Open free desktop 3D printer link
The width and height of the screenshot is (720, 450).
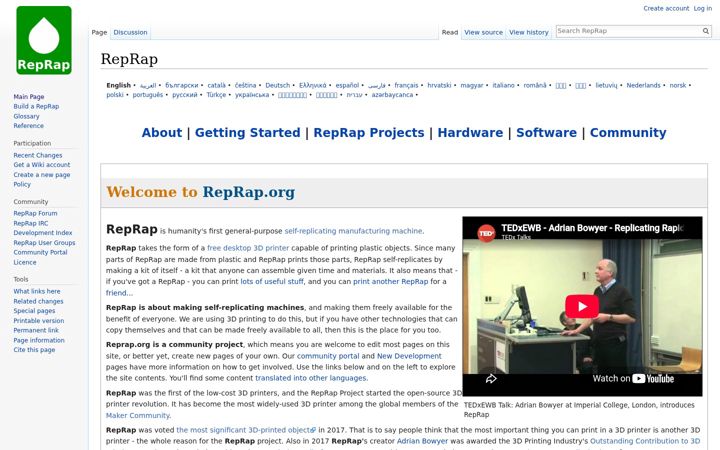[x=248, y=248]
